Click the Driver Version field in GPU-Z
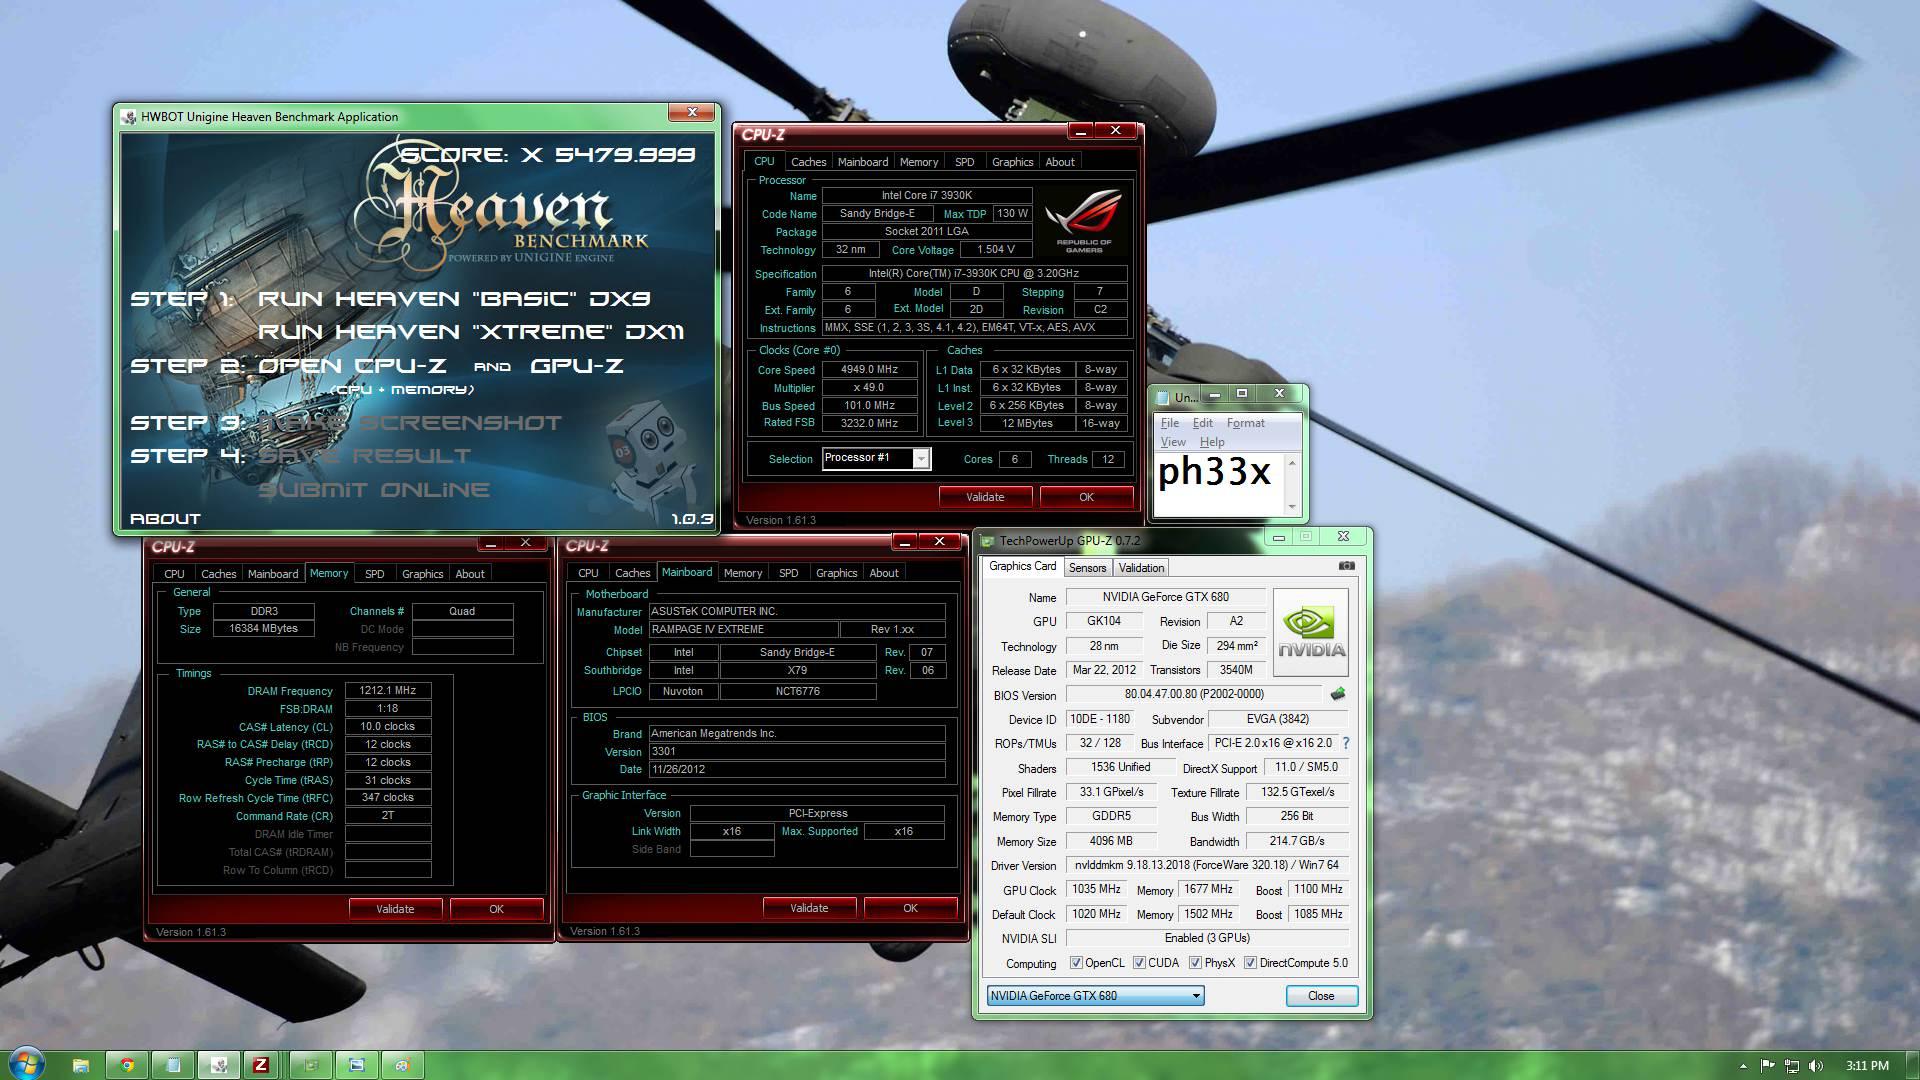The image size is (1920, 1080). [1207, 865]
